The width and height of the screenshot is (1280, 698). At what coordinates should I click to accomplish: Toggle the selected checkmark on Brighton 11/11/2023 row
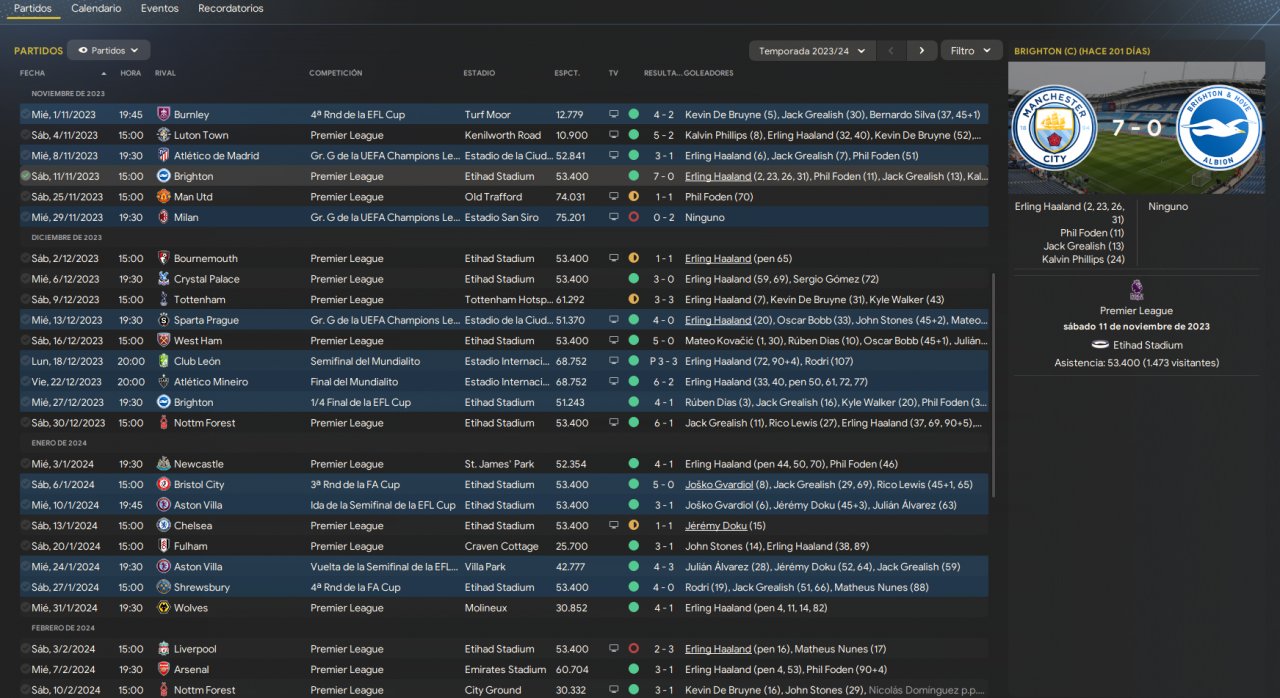click(25, 176)
